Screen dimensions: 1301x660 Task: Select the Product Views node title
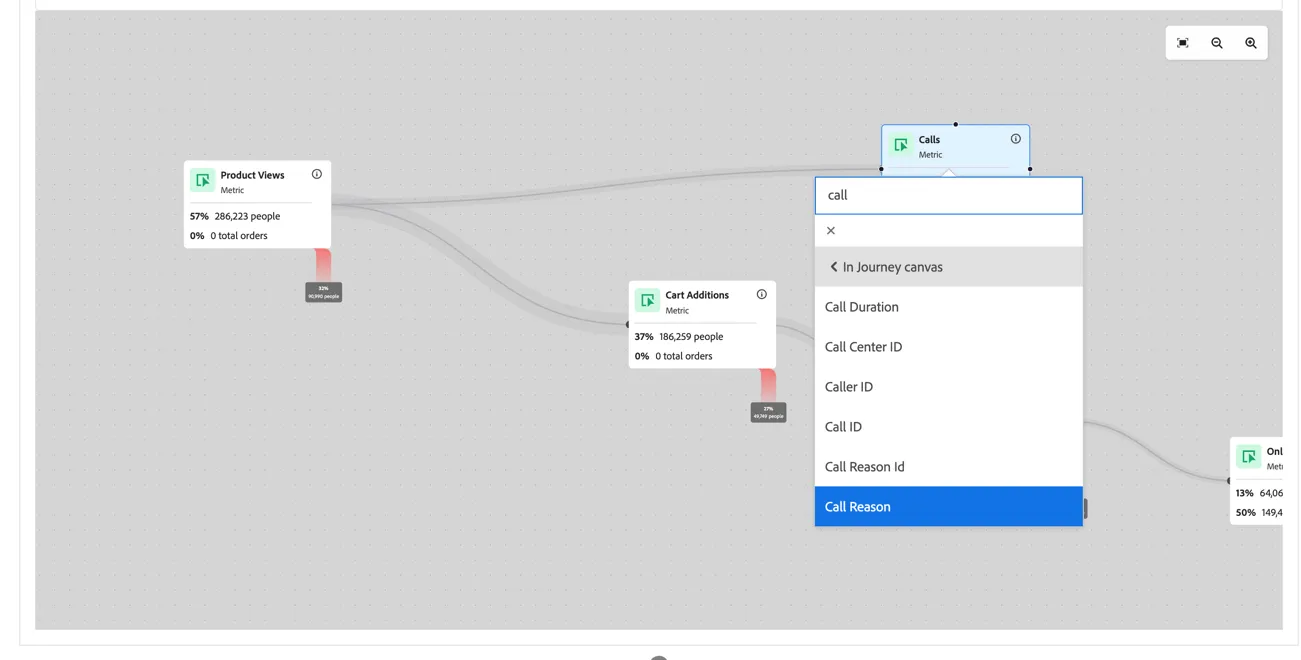(252, 175)
